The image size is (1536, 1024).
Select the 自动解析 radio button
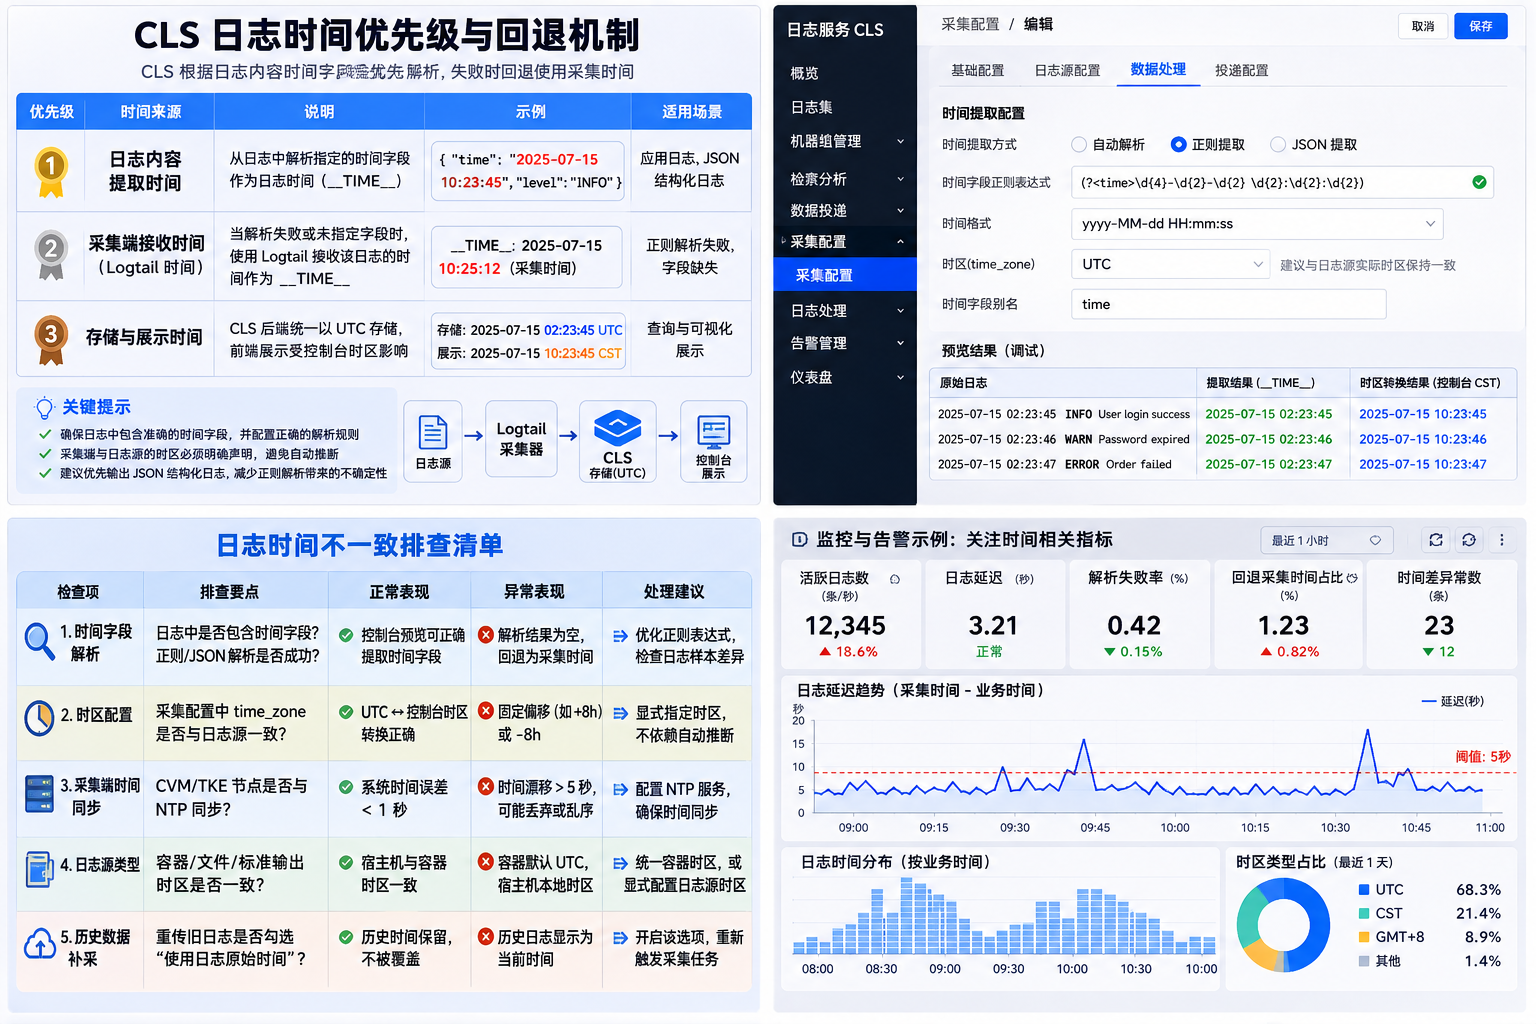pos(1079,145)
